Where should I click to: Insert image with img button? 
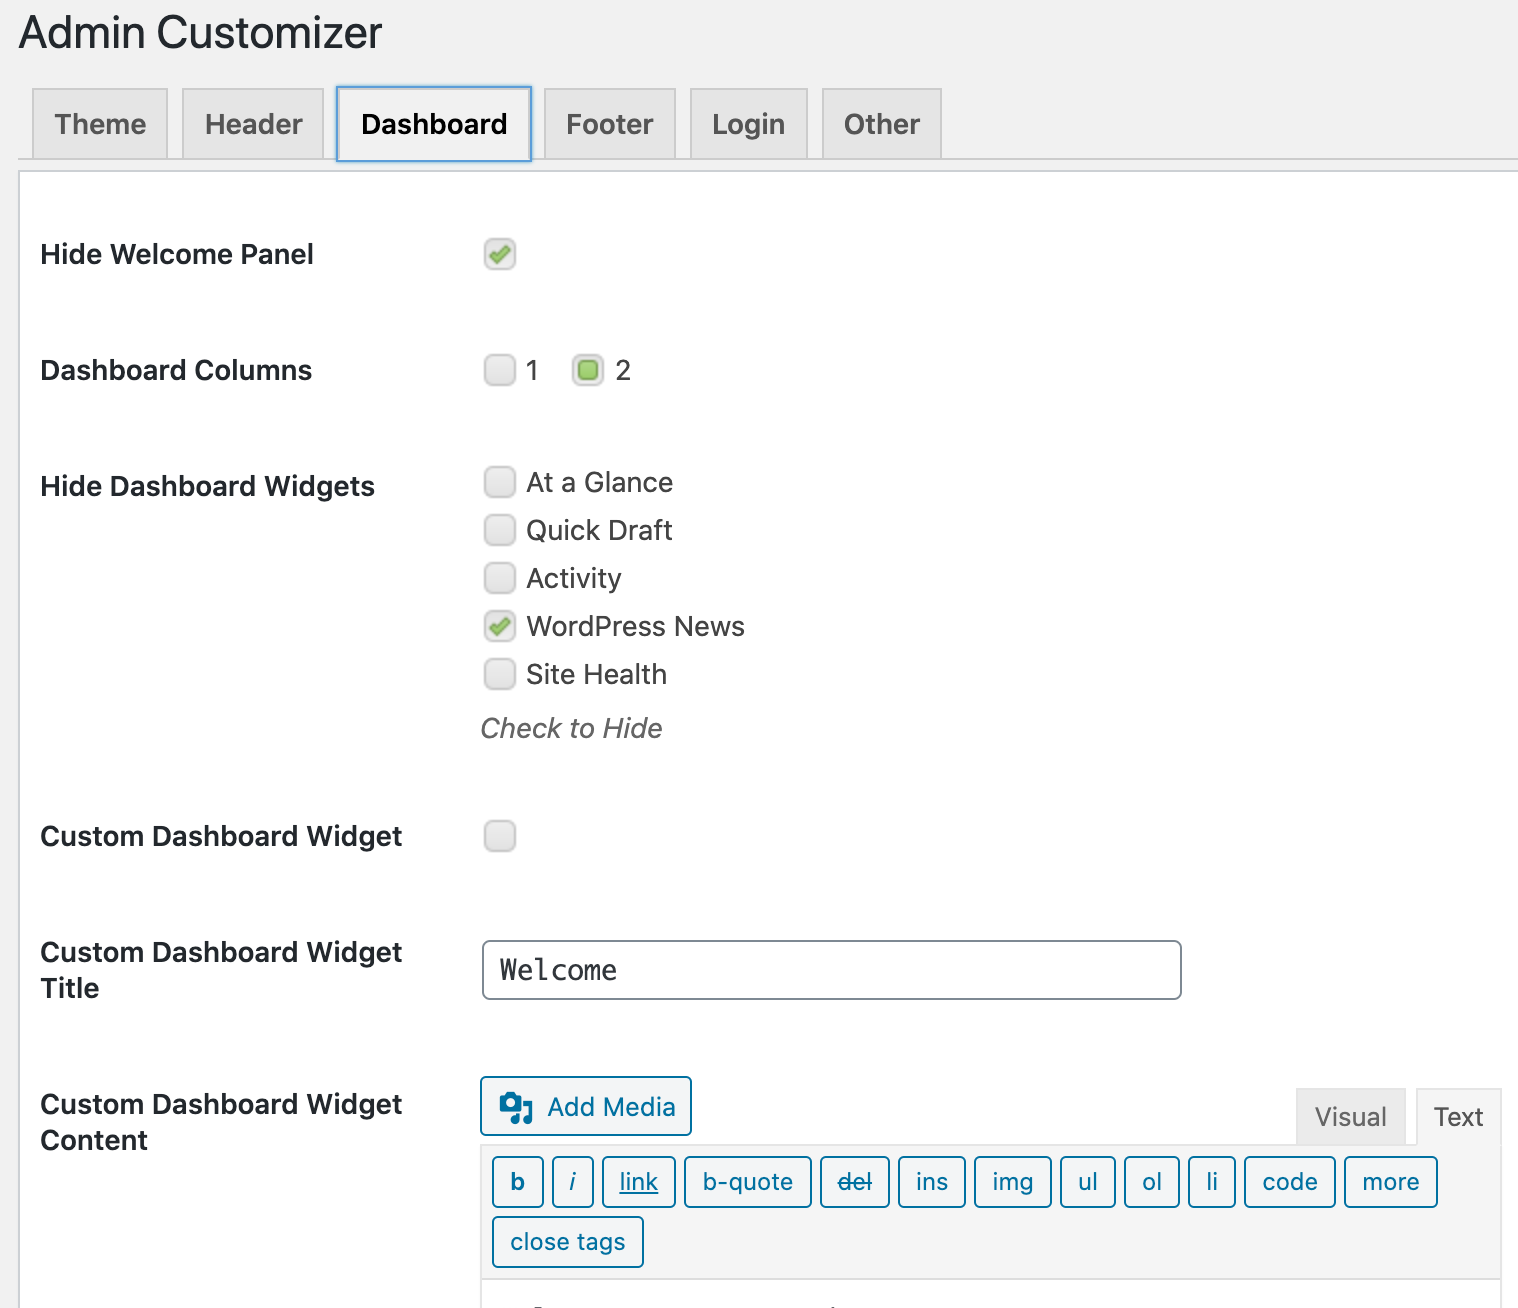pos(1013,1182)
